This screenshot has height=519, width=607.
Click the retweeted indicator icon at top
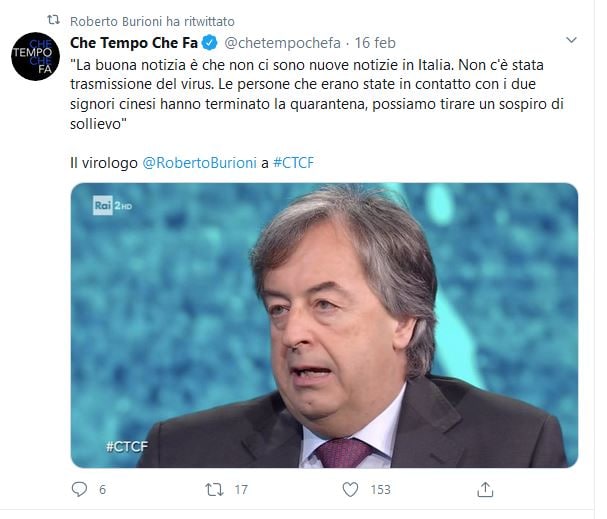53,20
